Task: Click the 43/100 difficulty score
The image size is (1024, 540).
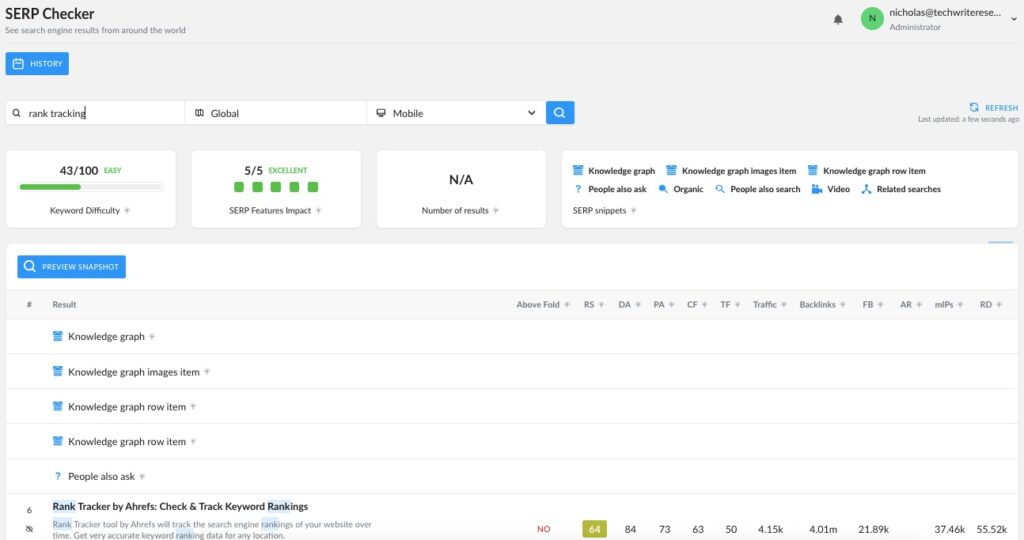Action: [x=78, y=170]
